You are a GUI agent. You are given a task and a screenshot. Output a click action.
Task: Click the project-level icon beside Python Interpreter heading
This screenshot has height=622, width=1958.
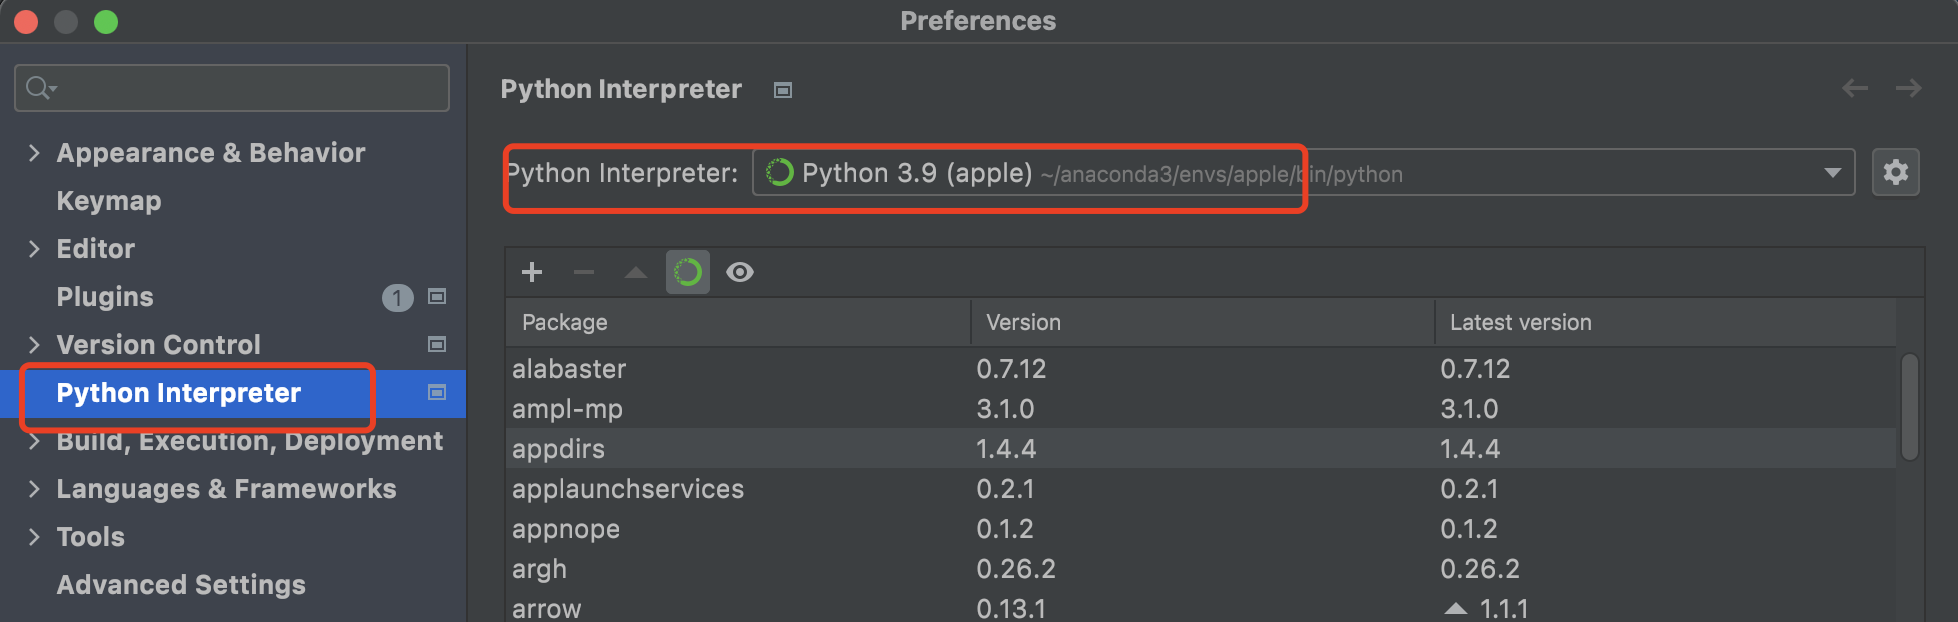[783, 90]
